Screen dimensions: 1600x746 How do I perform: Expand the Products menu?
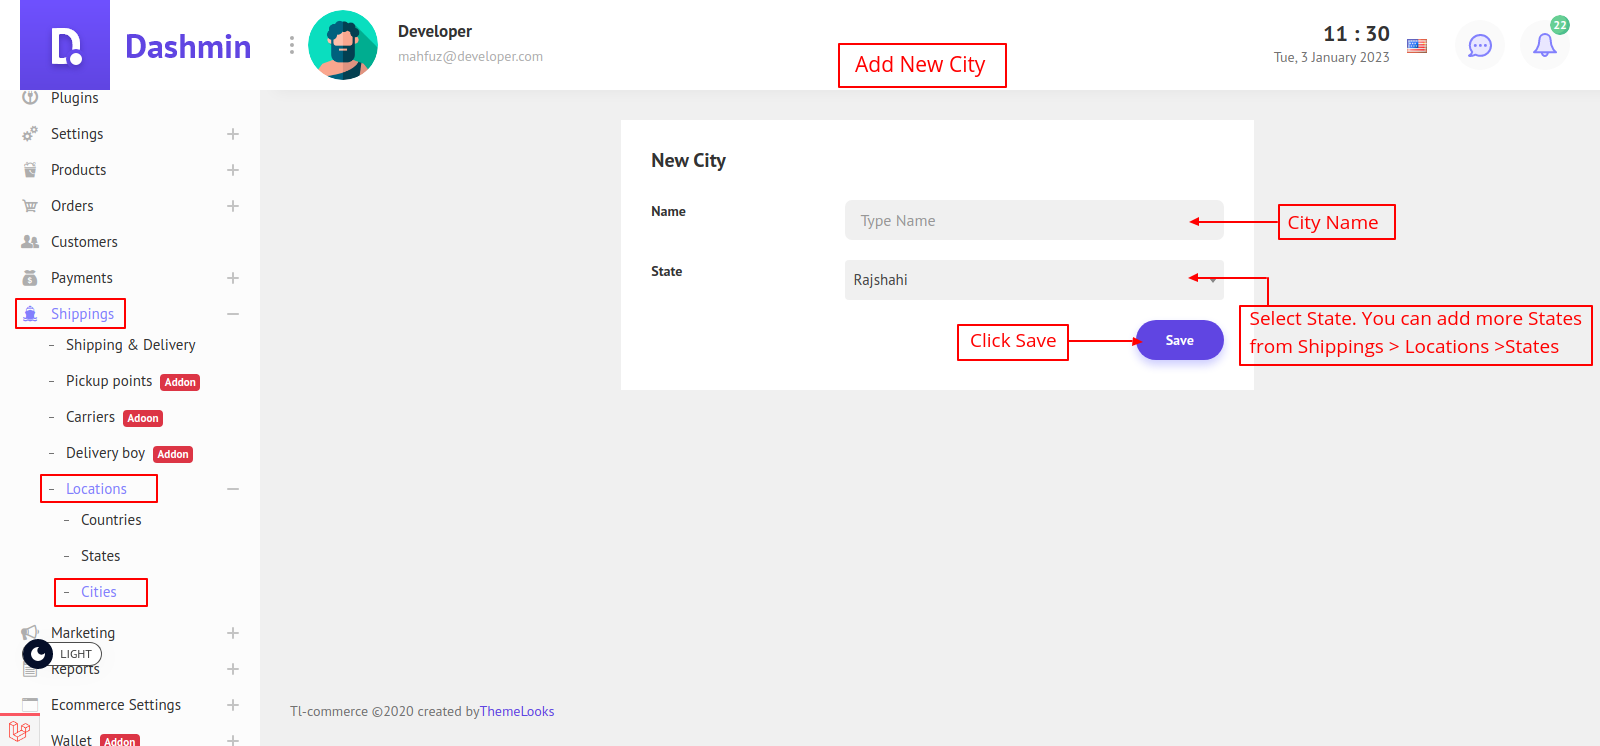(233, 170)
